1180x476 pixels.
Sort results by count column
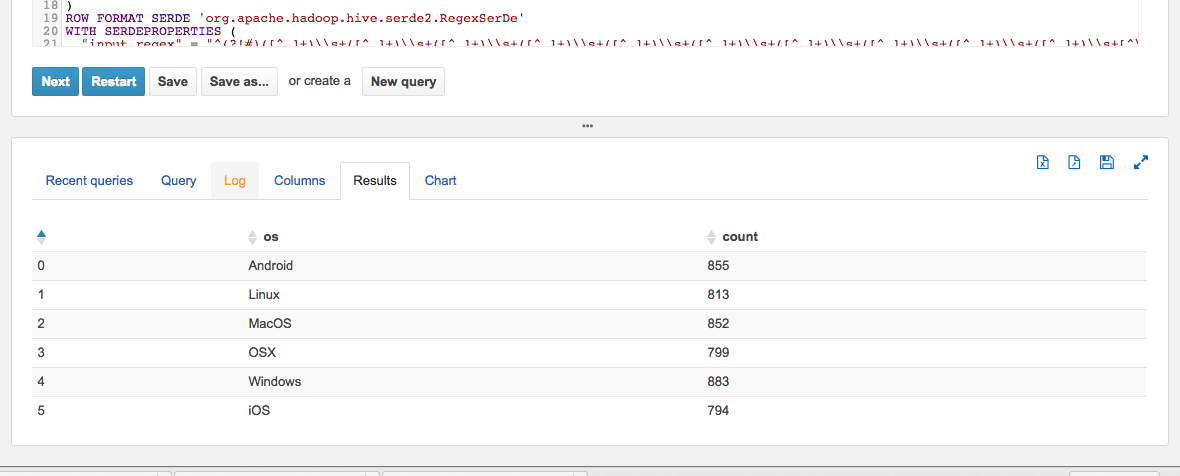pyautogui.click(x=739, y=237)
